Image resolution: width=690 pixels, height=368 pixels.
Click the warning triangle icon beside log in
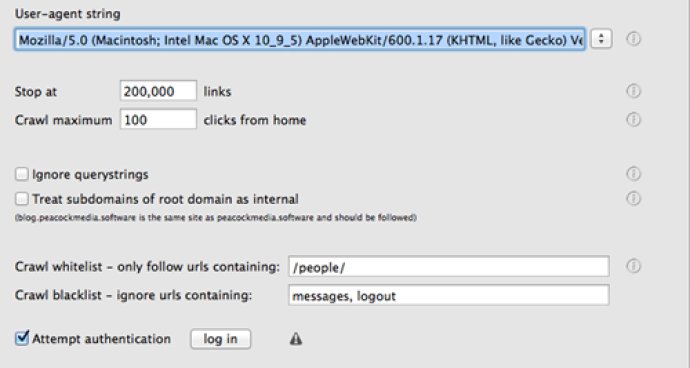pos(296,339)
